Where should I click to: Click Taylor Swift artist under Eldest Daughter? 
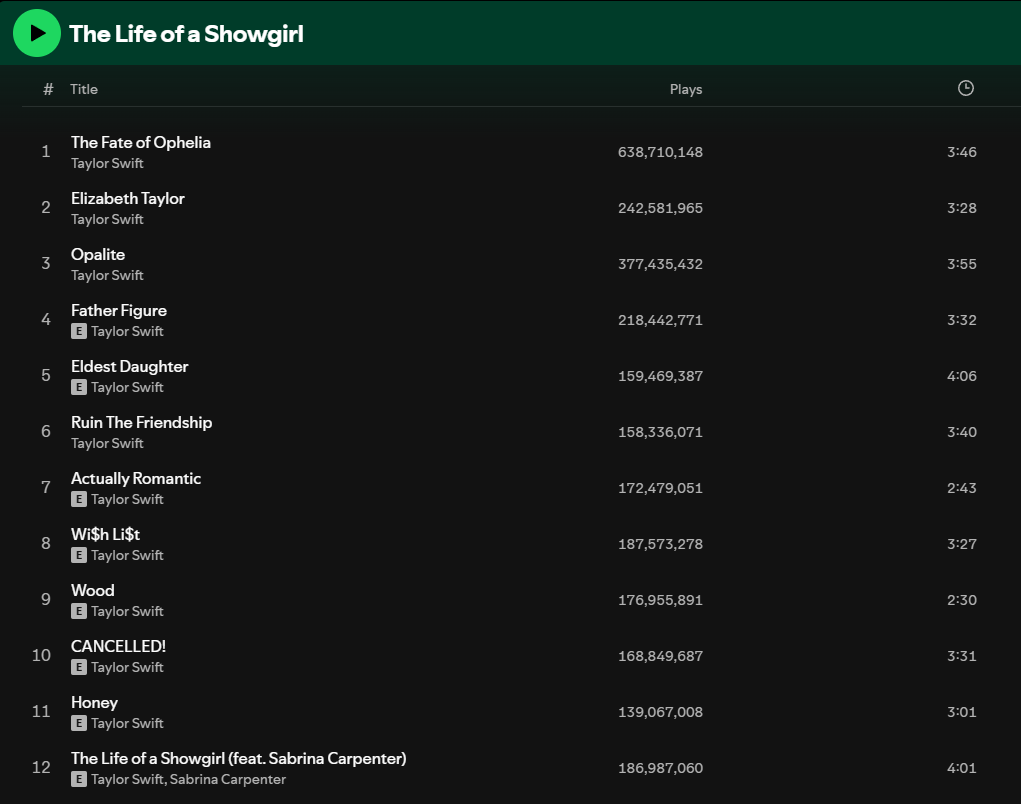pos(127,387)
